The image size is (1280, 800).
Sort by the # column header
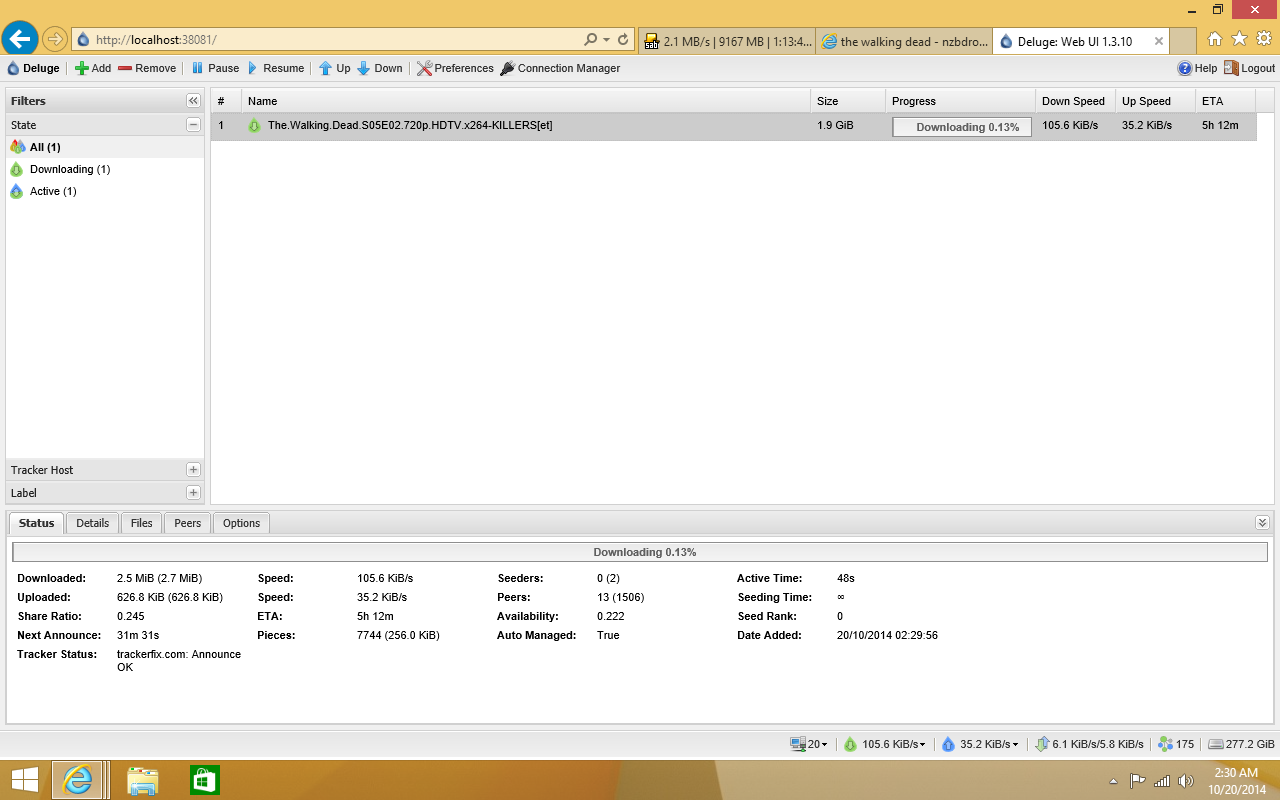click(x=226, y=101)
